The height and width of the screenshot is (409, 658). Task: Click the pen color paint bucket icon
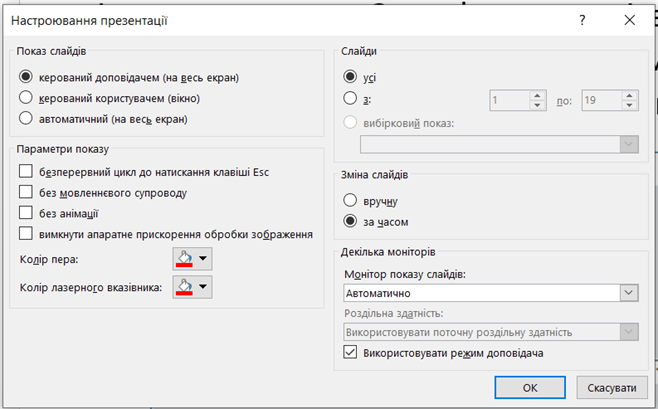pyautogui.click(x=183, y=259)
